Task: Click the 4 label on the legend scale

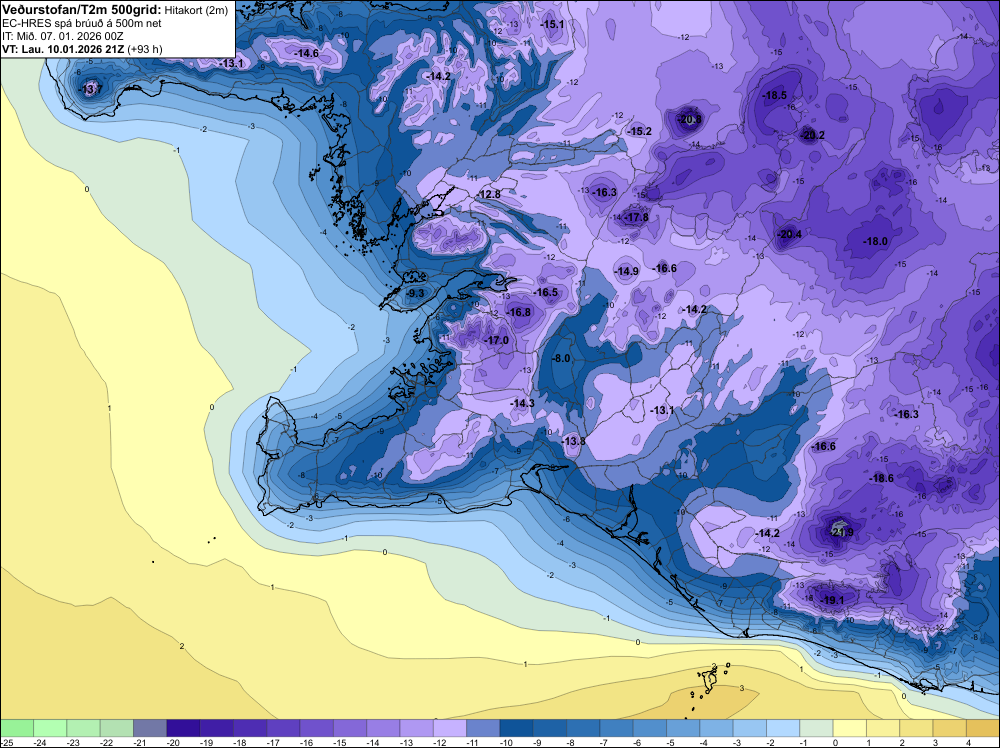Action: pyautogui.click(x=969, y=742)
